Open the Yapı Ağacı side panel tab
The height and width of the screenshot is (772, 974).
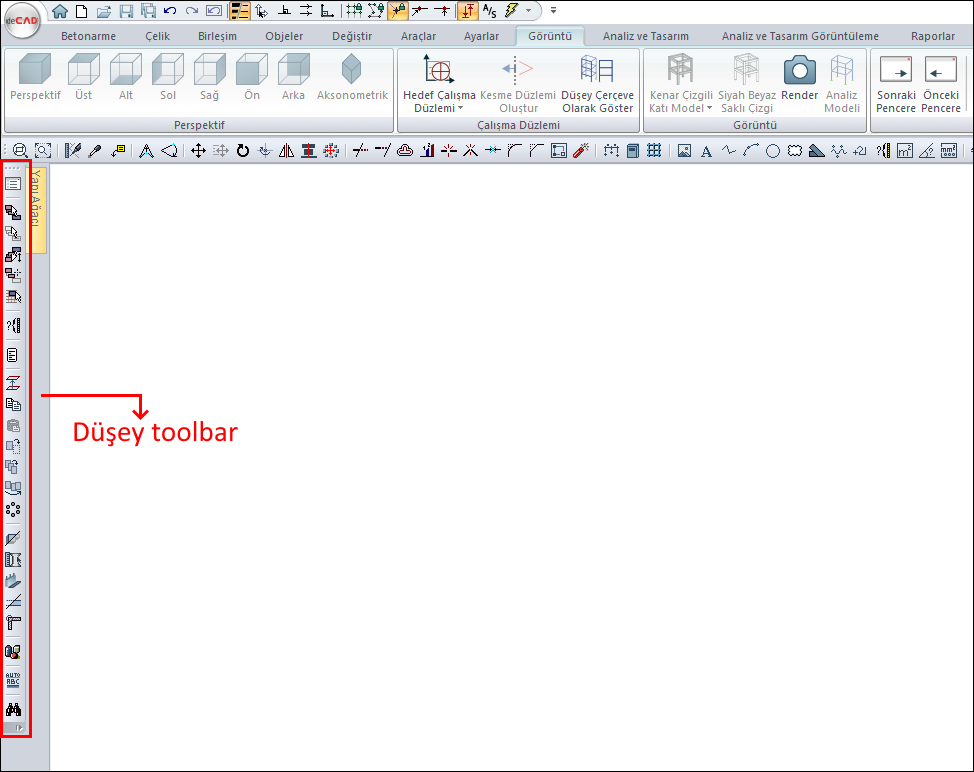tap(39, 210)
